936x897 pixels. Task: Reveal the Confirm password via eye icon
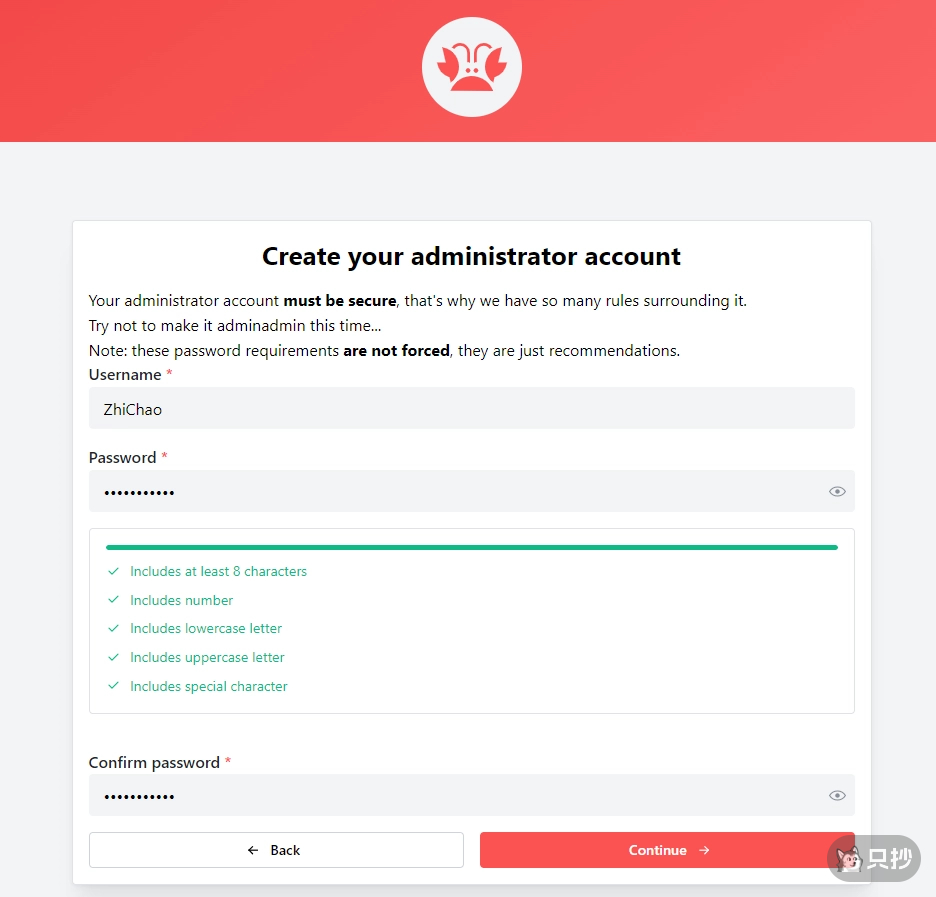point(837,795)
